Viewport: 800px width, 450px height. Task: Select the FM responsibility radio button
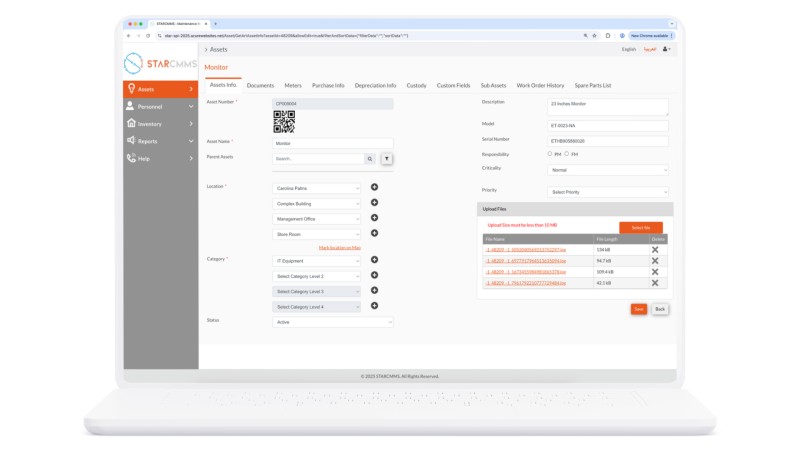(566, 154)
